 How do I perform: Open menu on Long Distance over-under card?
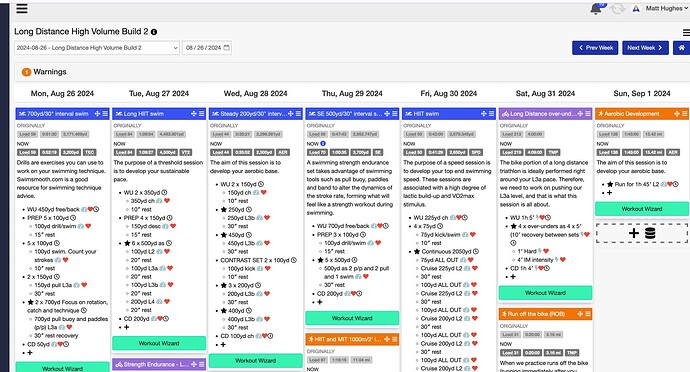click(x=588, y=114)
